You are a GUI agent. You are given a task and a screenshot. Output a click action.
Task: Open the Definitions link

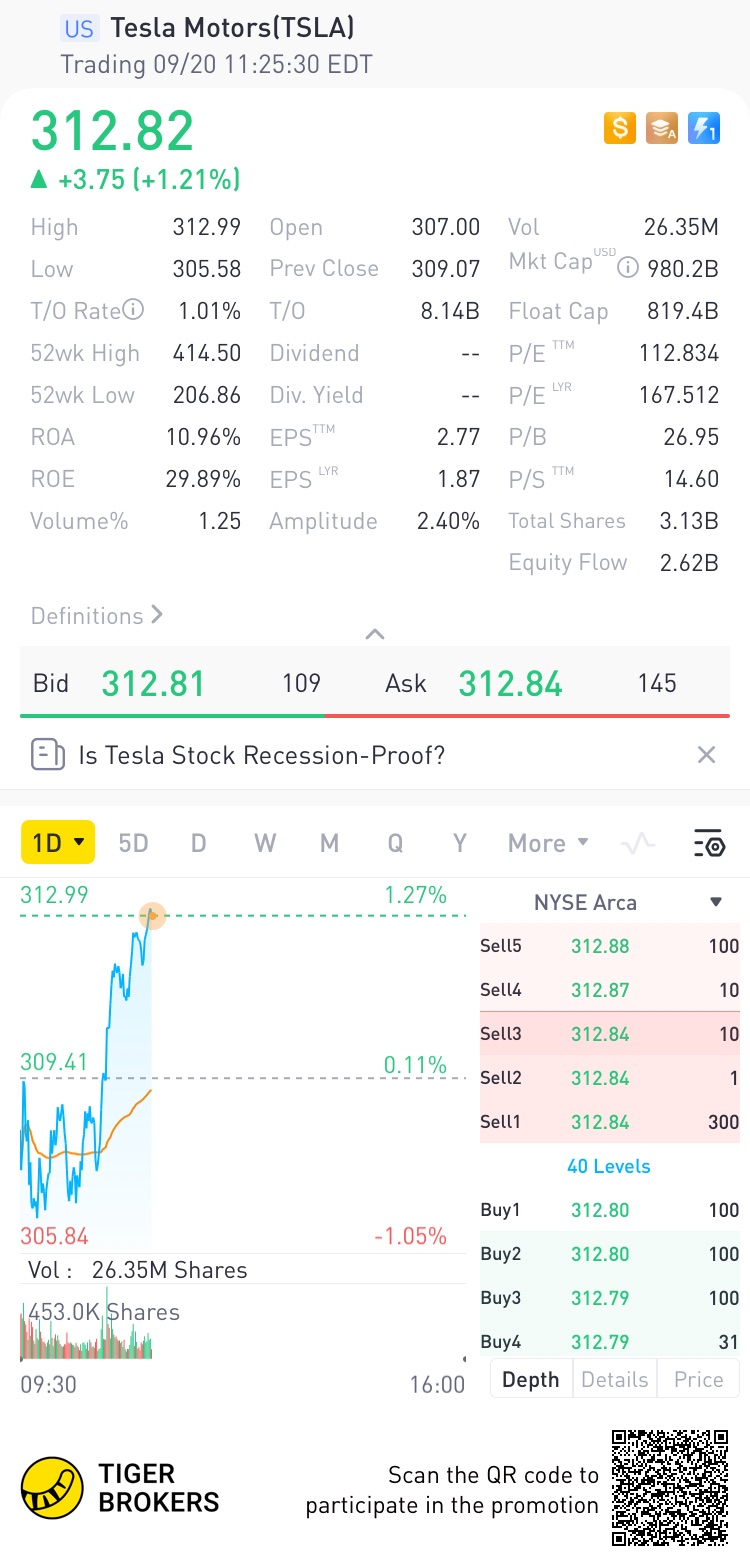[x=97, y=616]
